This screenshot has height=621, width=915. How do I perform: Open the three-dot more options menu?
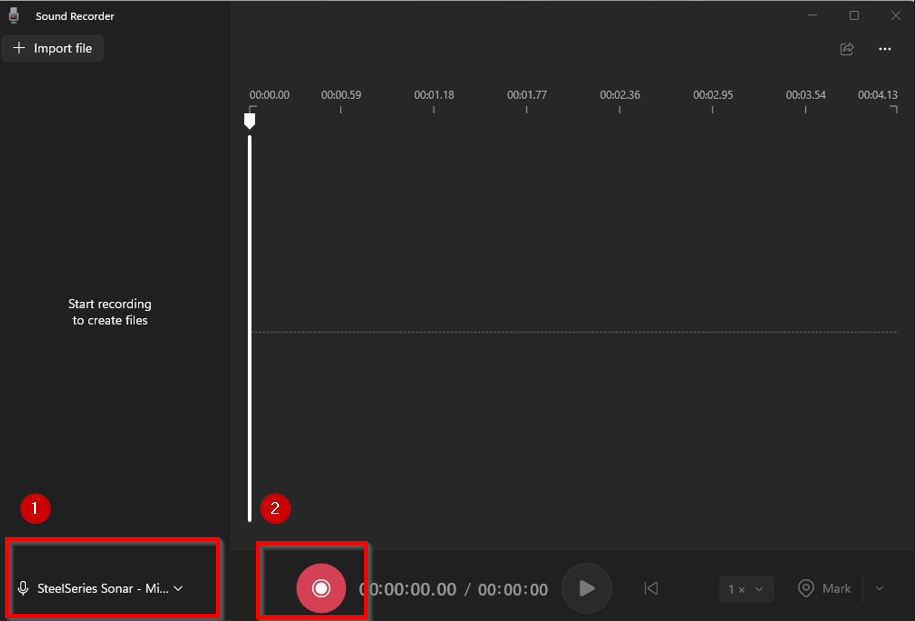[885, 49]
